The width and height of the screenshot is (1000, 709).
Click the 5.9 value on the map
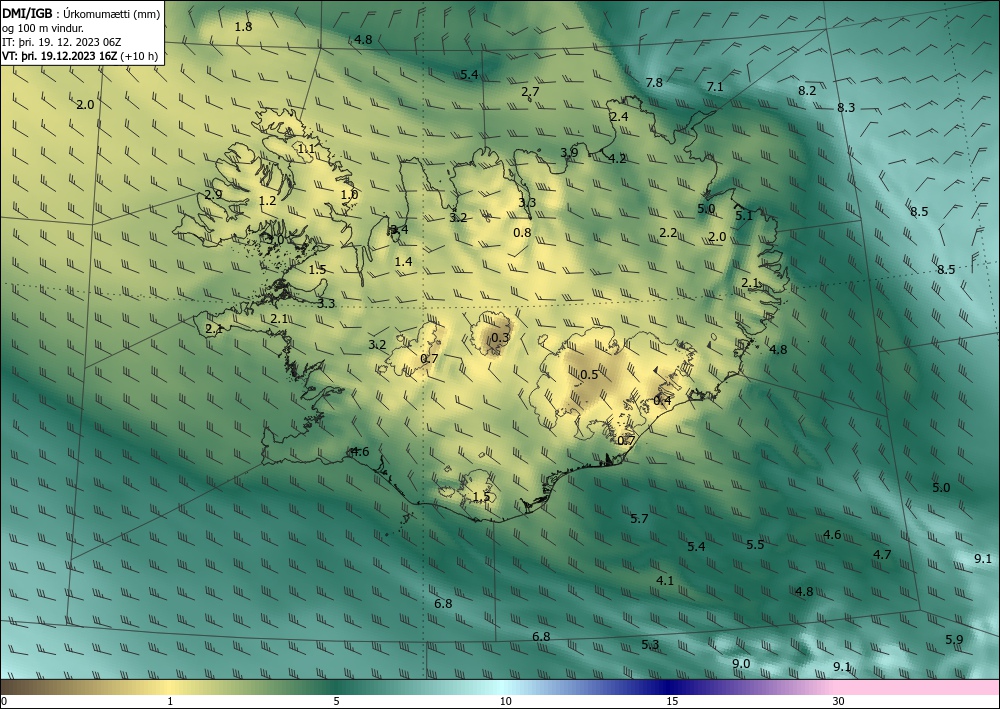coord(954,640)
